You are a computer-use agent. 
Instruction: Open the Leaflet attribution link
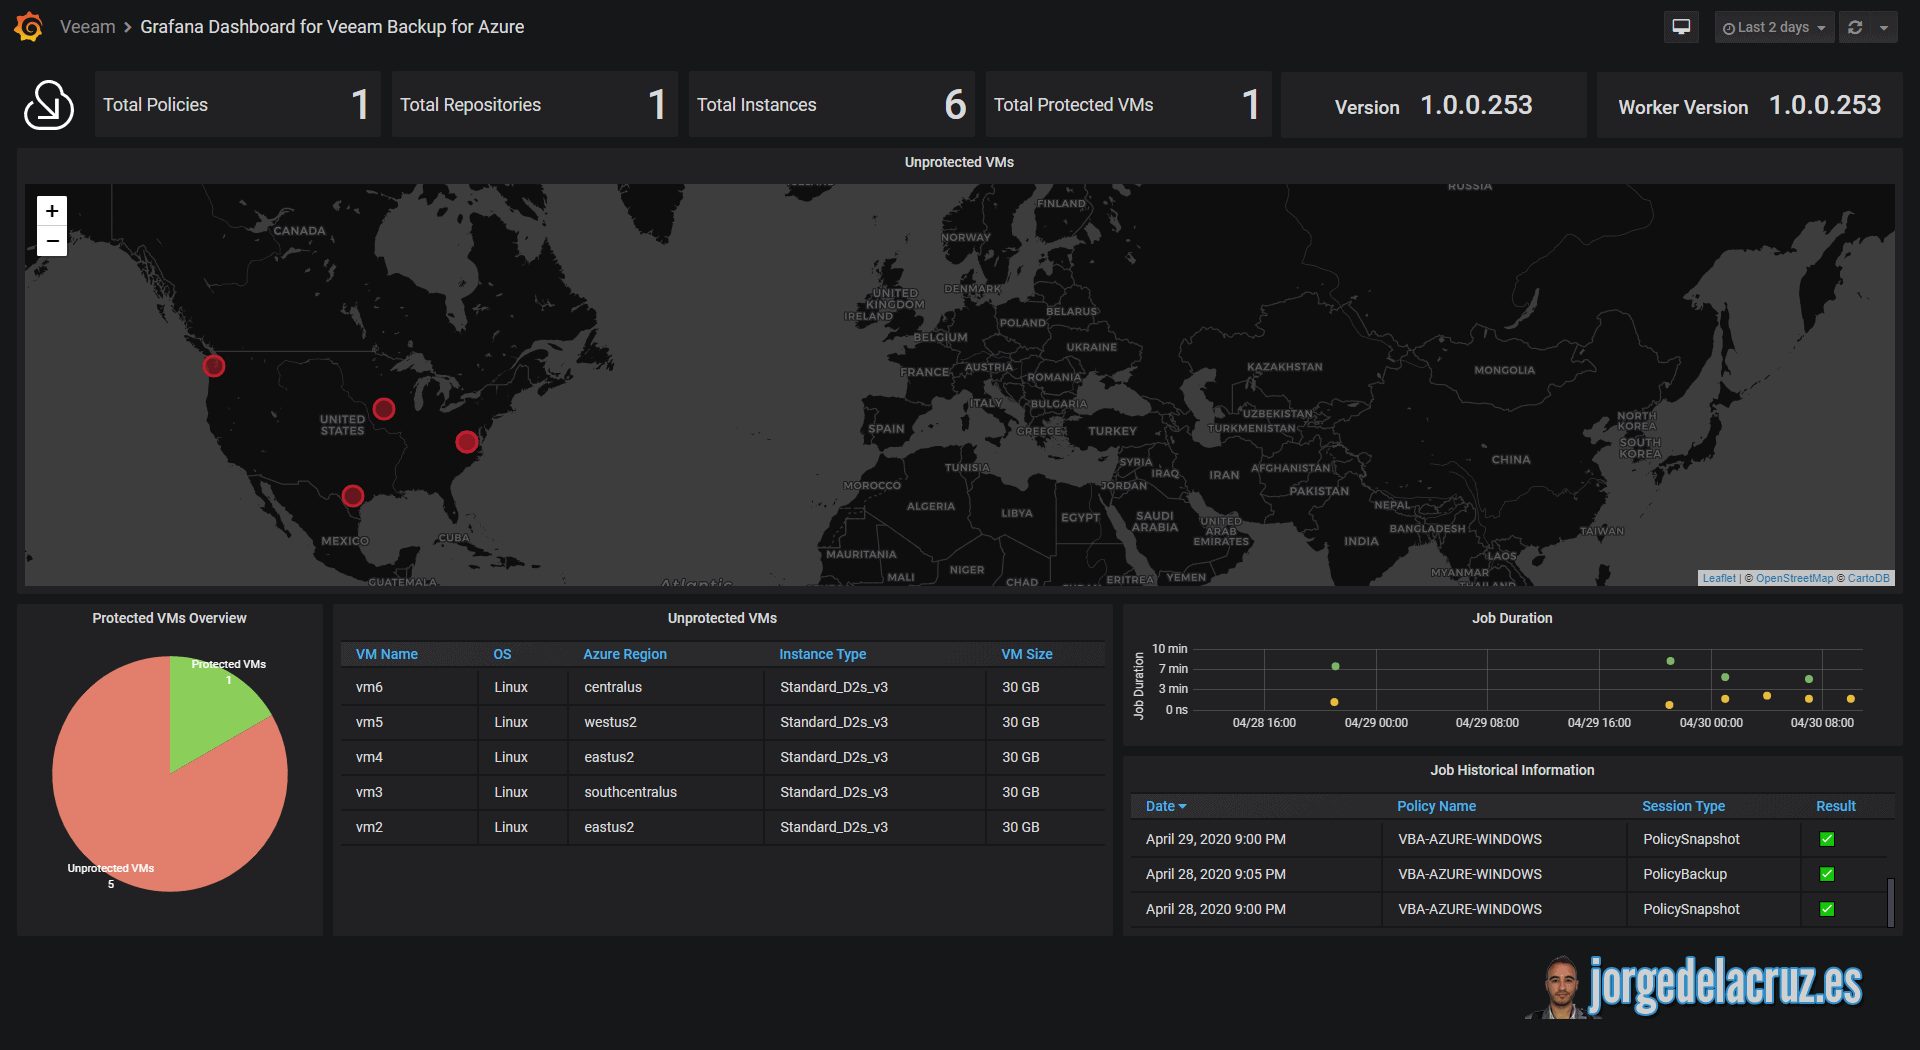(1719, 578)
